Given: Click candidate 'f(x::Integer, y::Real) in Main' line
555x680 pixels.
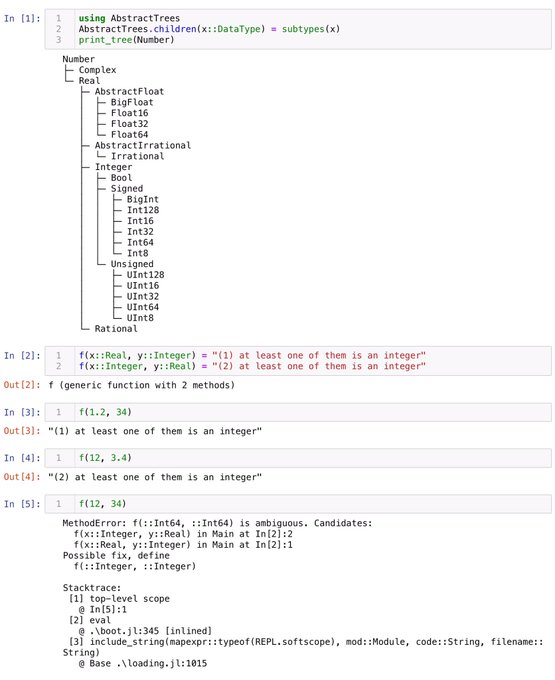Looking at the screenshot, I should coord(183,534).
